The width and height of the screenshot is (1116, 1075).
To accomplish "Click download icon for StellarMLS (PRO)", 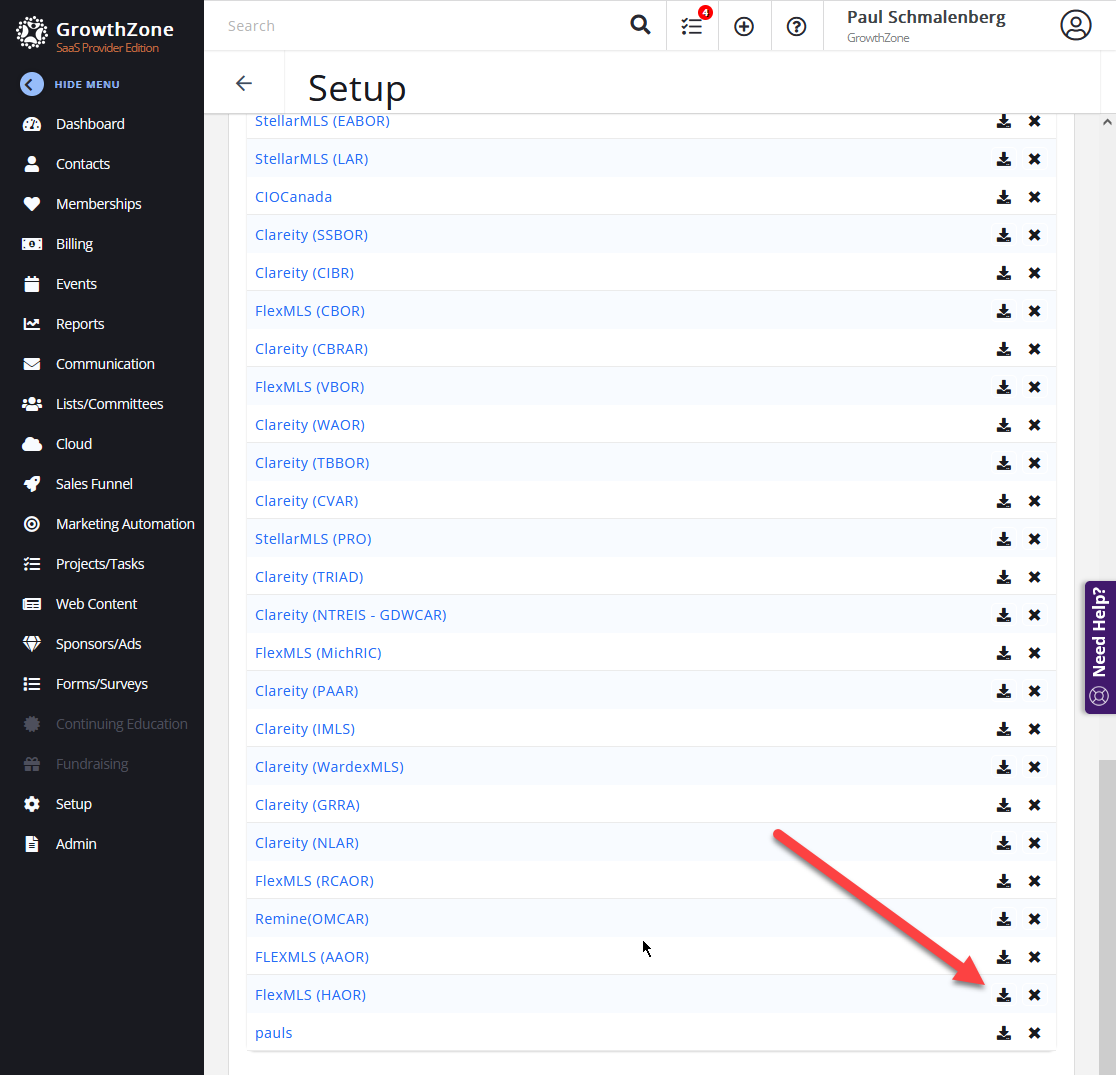I will [x=1003, y=539].
